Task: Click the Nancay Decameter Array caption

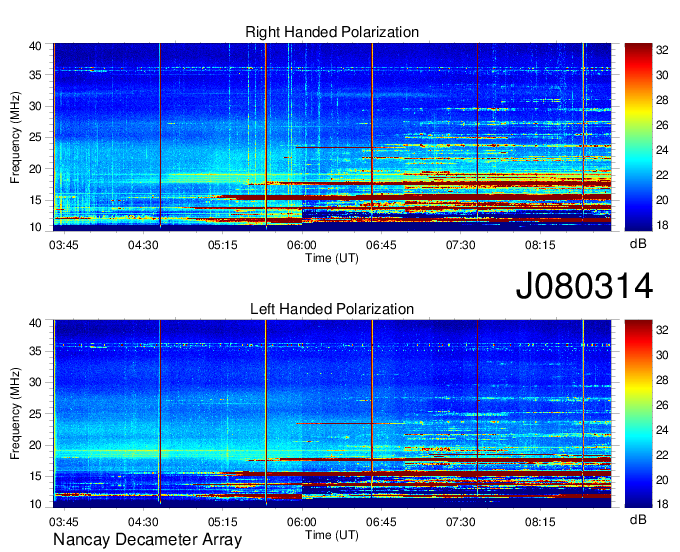Action: [147, 540]
